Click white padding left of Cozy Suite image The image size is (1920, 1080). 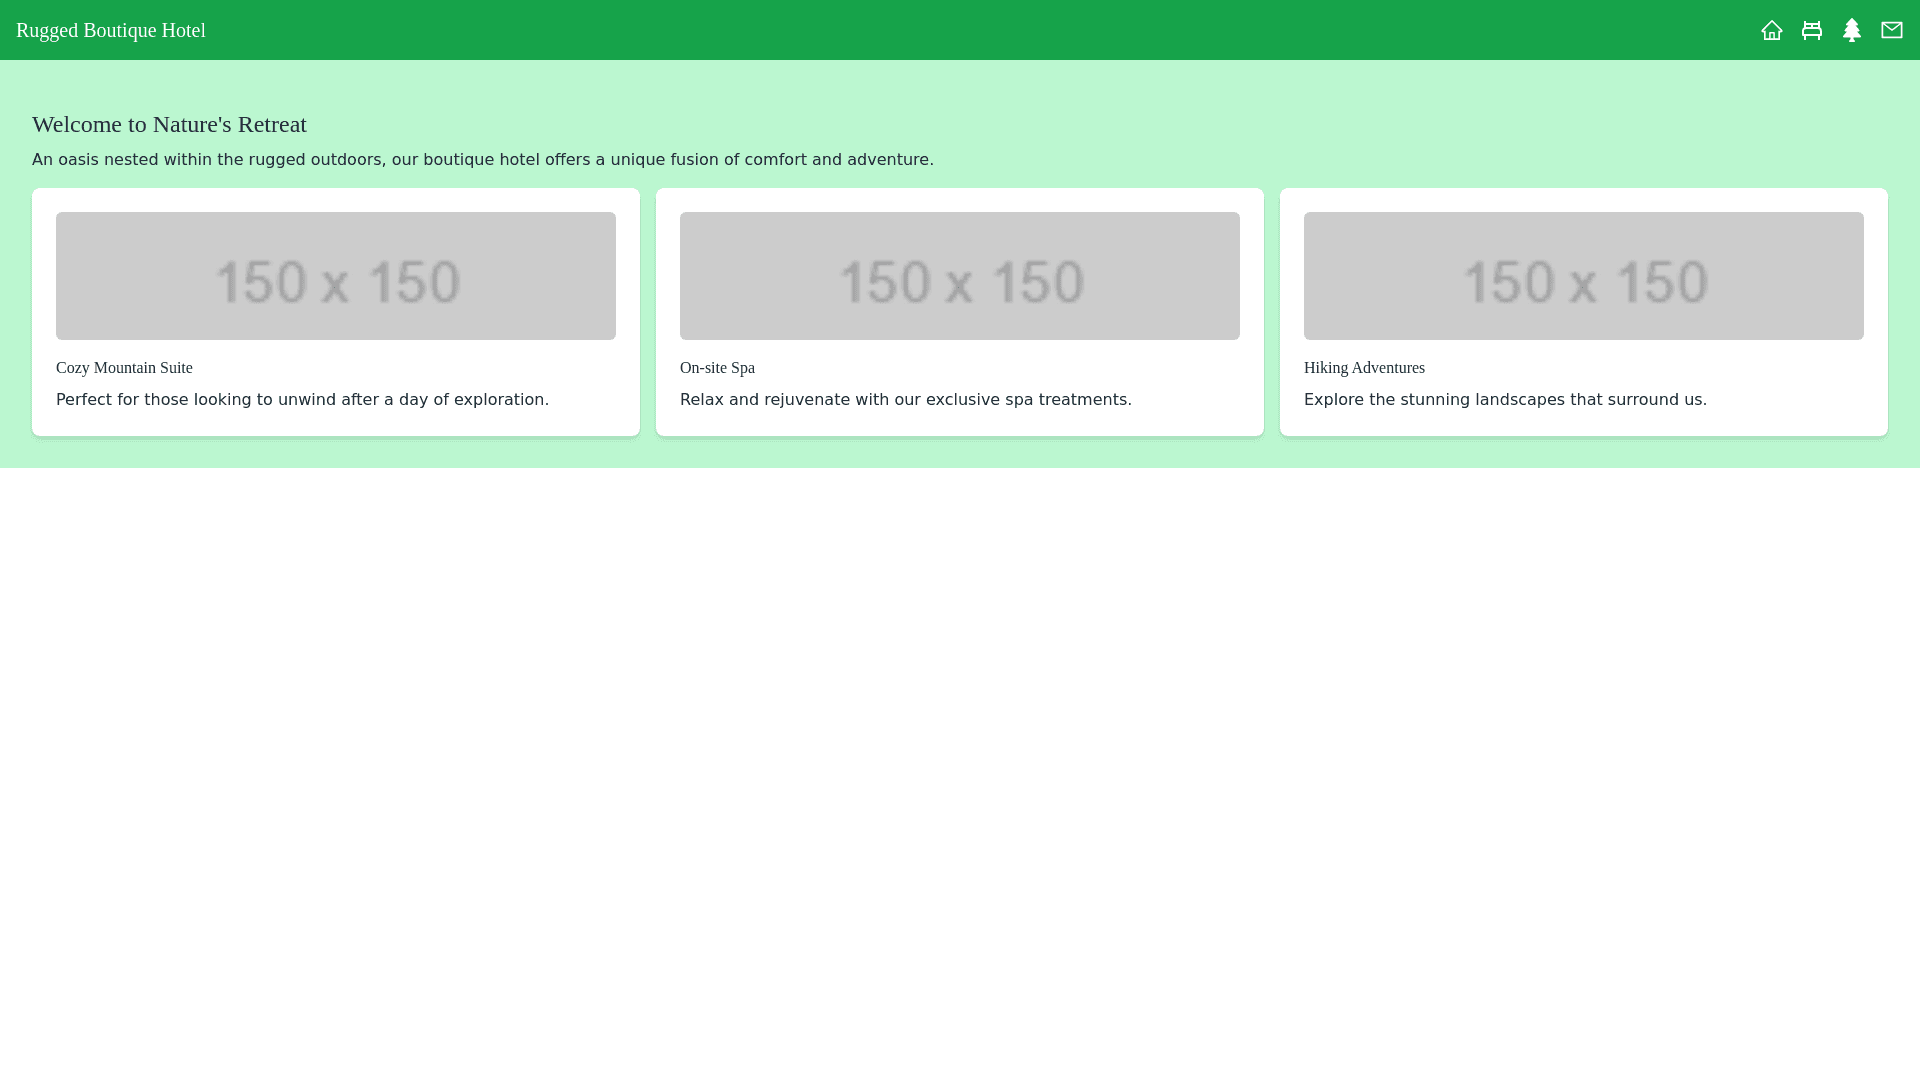44,276
